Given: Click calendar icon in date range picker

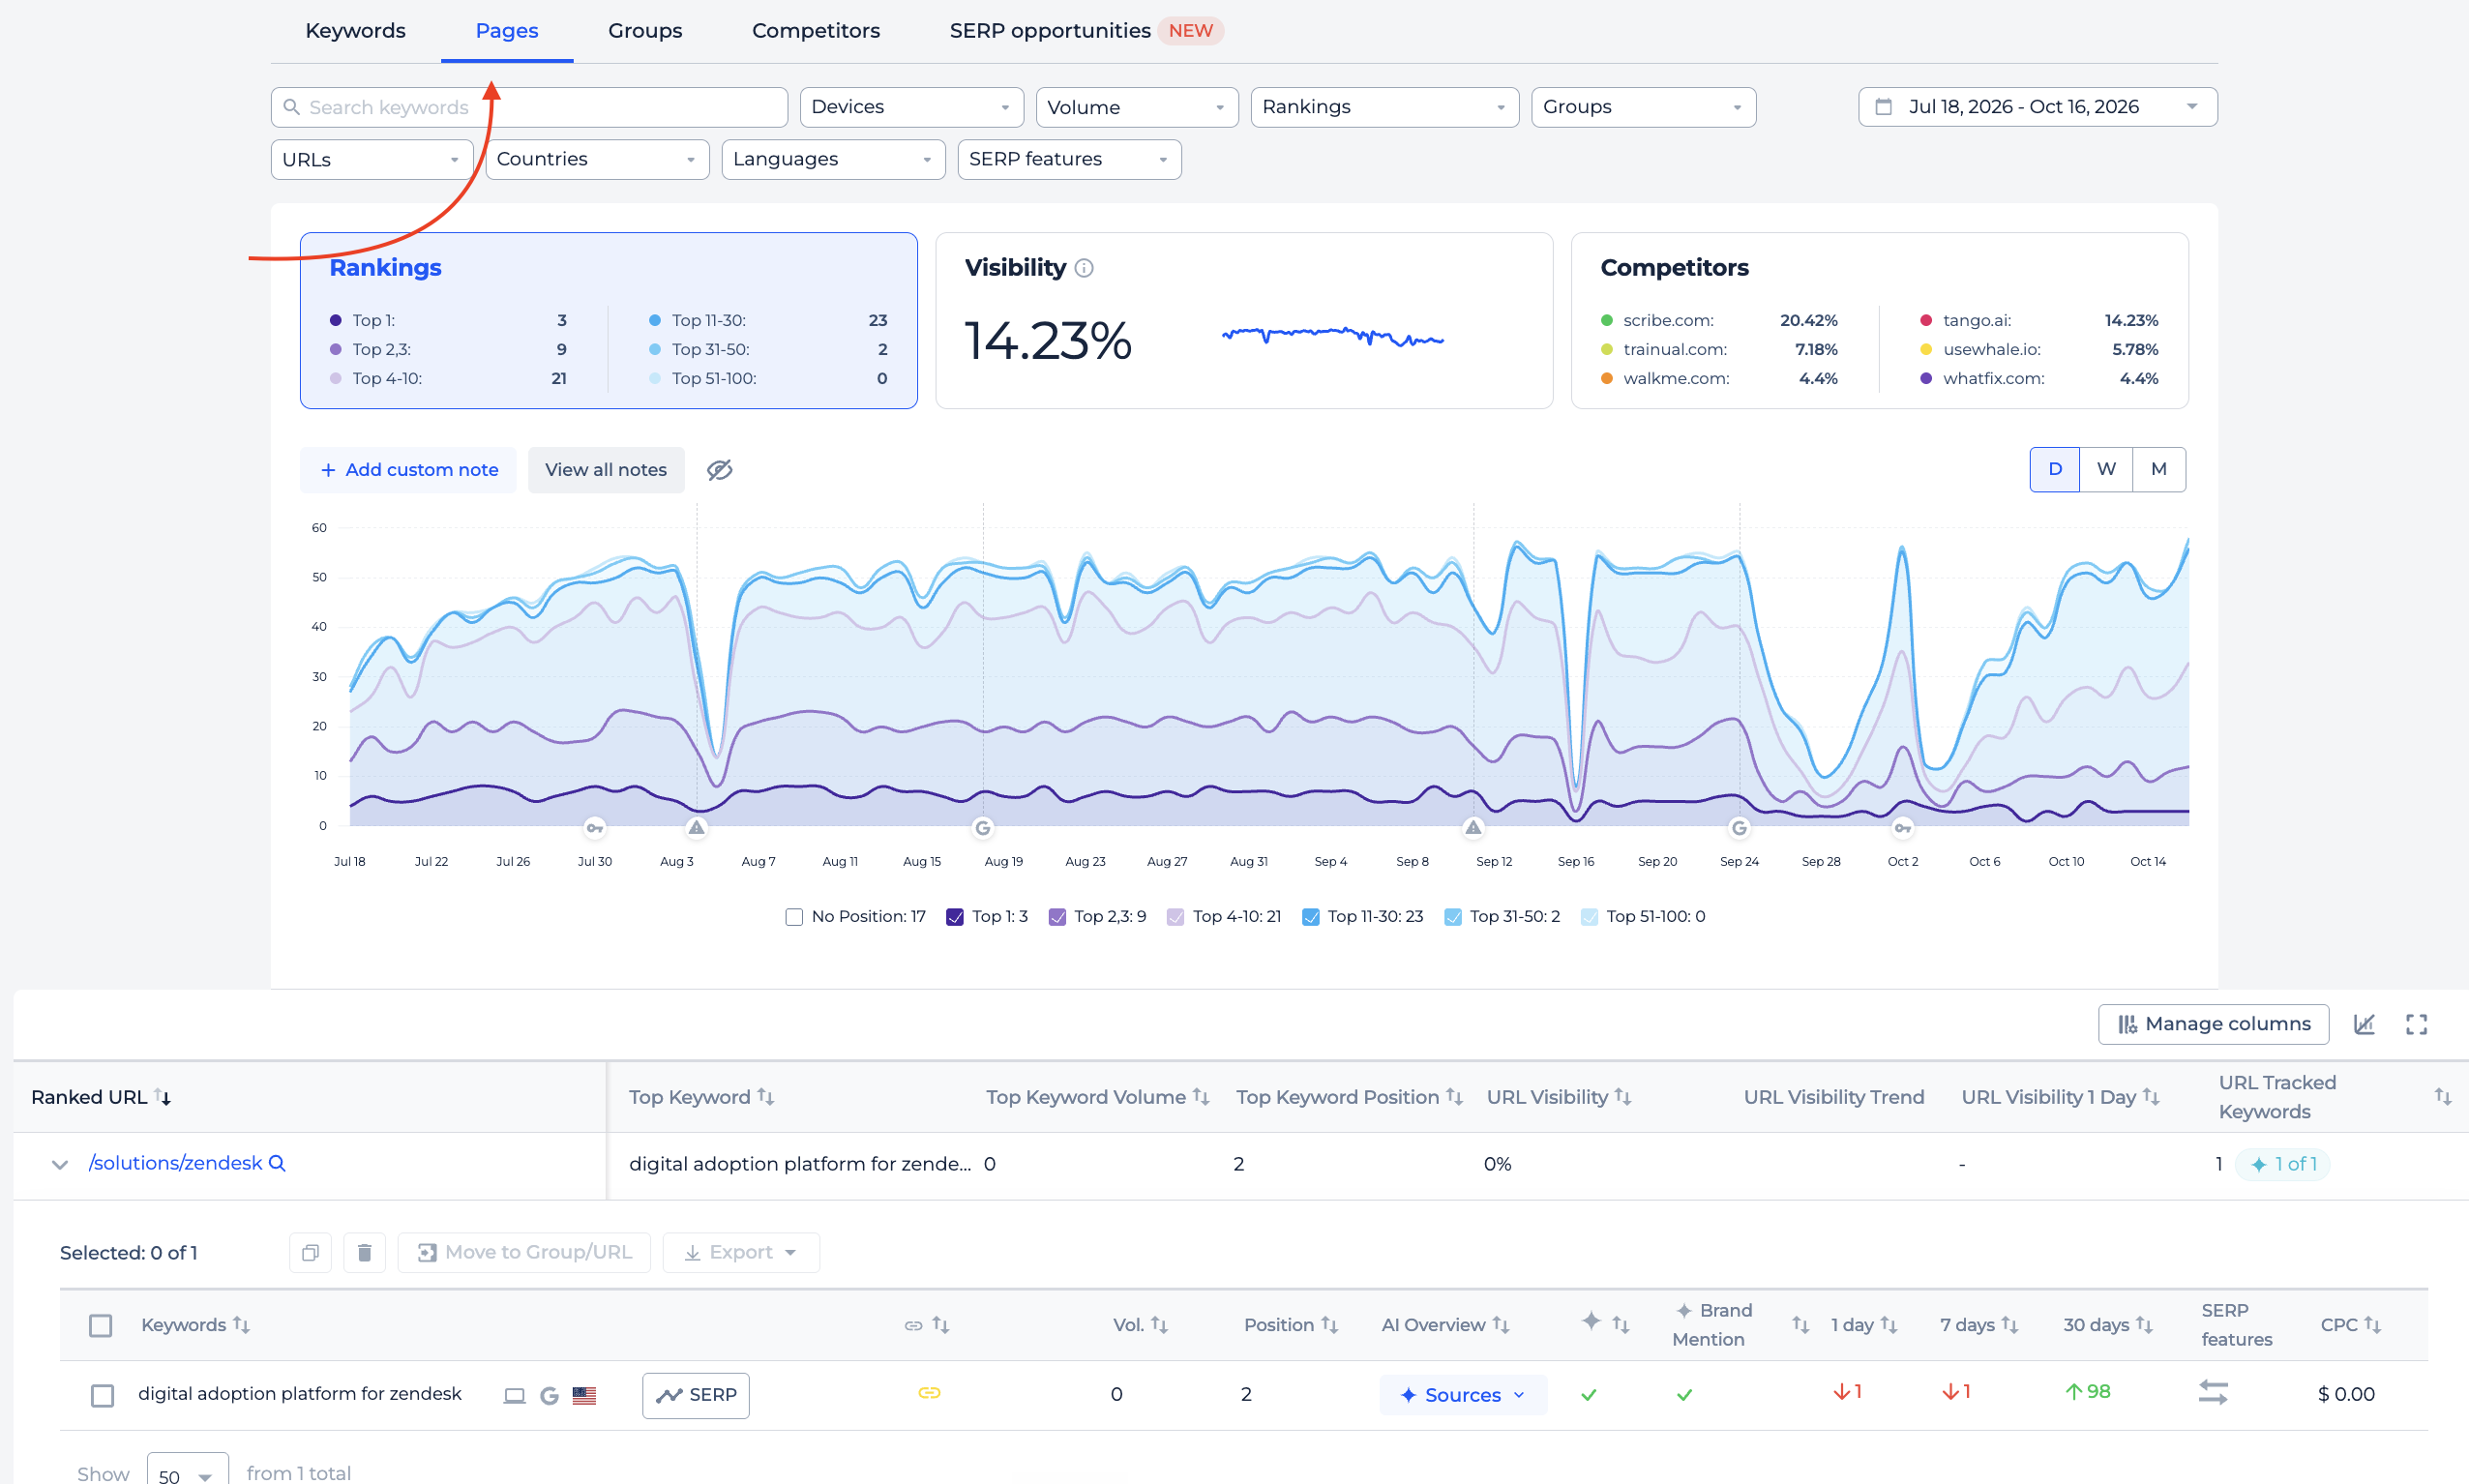Looking at the screenshot, I should [x=1883, y=107].
